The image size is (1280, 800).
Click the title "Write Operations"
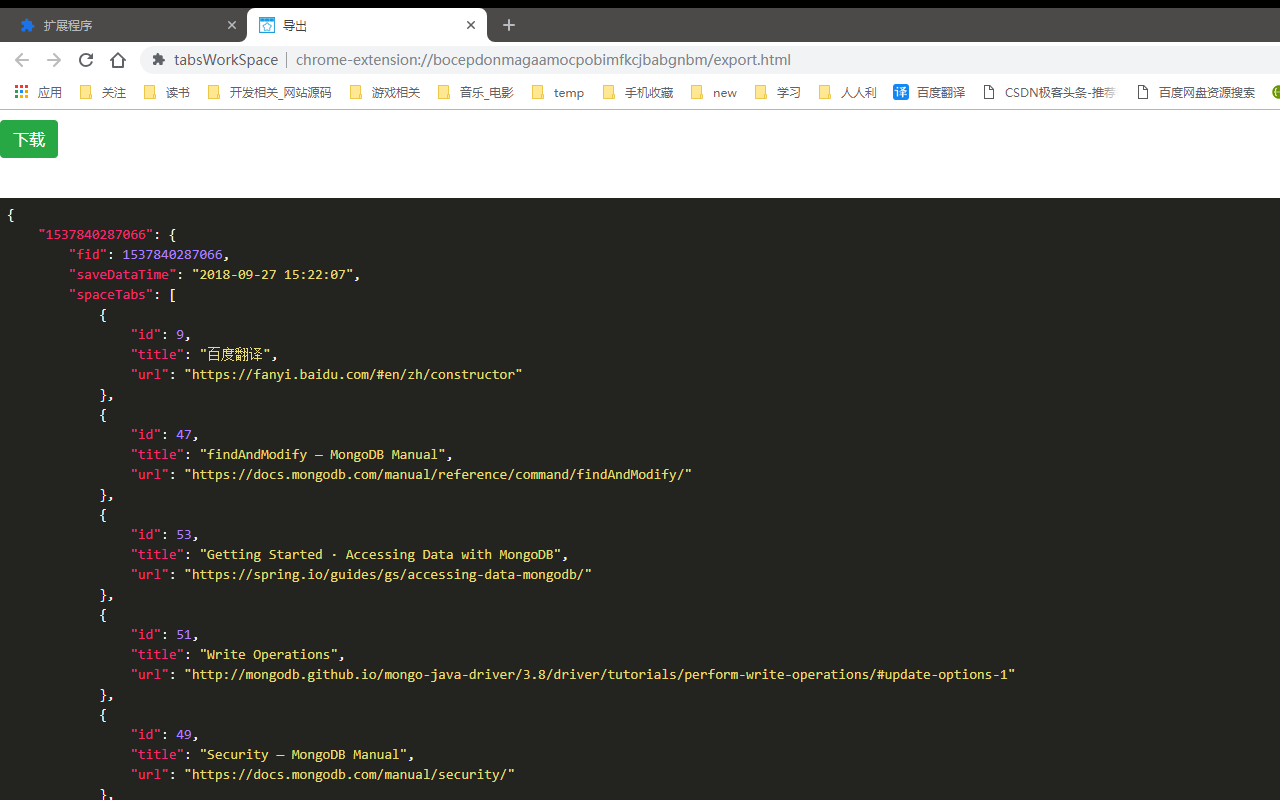click(268, 655)
